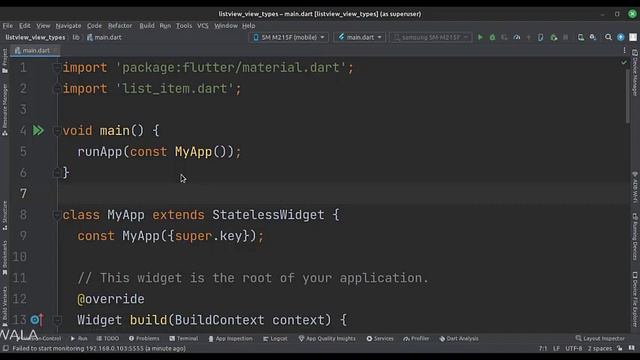
Task: Open the Navigate menu
Action: pyautogui.click(x=68, y=25)
